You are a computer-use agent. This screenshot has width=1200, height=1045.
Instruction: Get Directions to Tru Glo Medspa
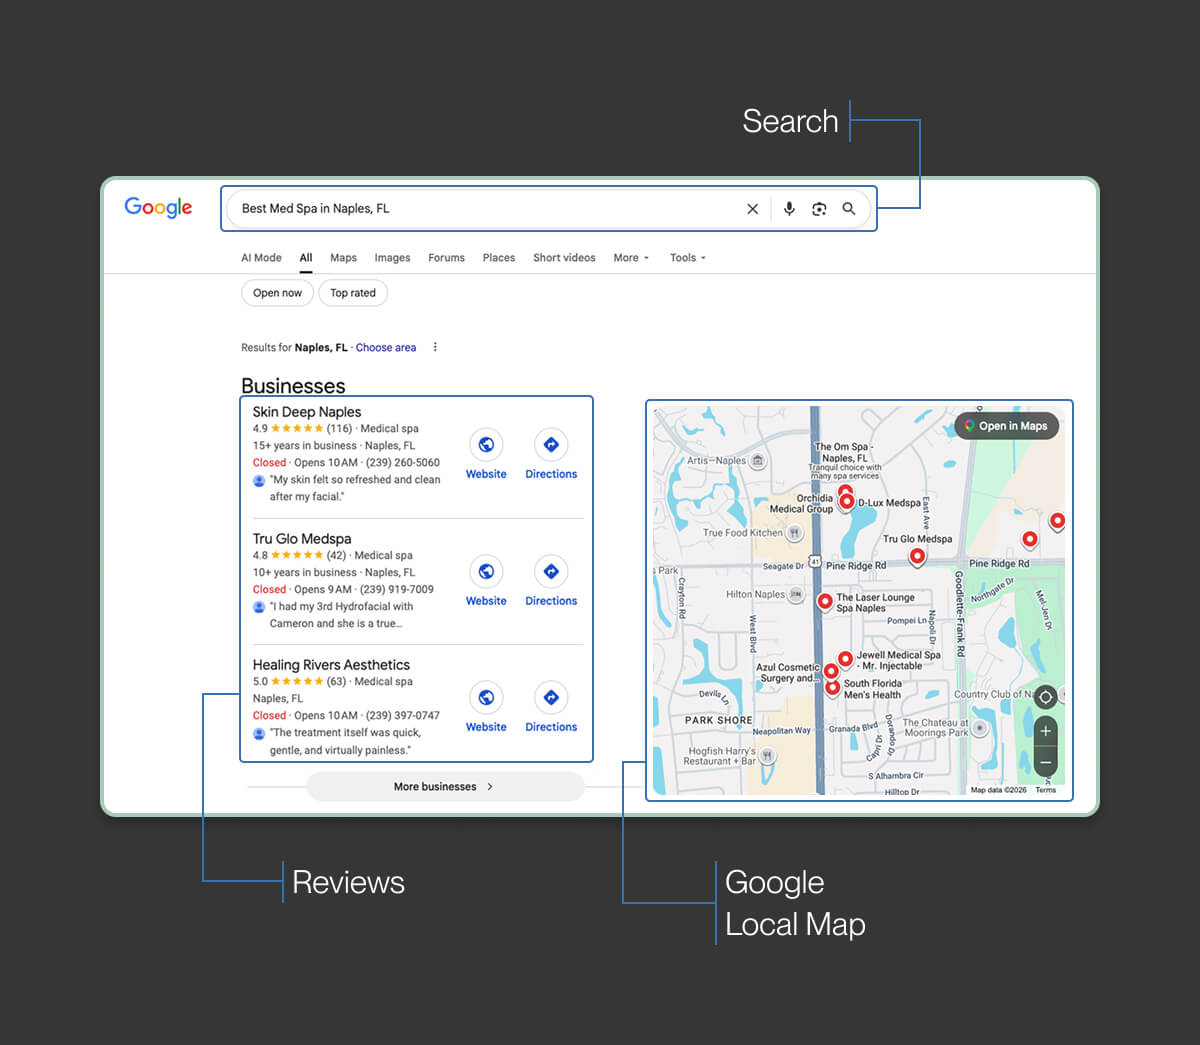[551, 571]
